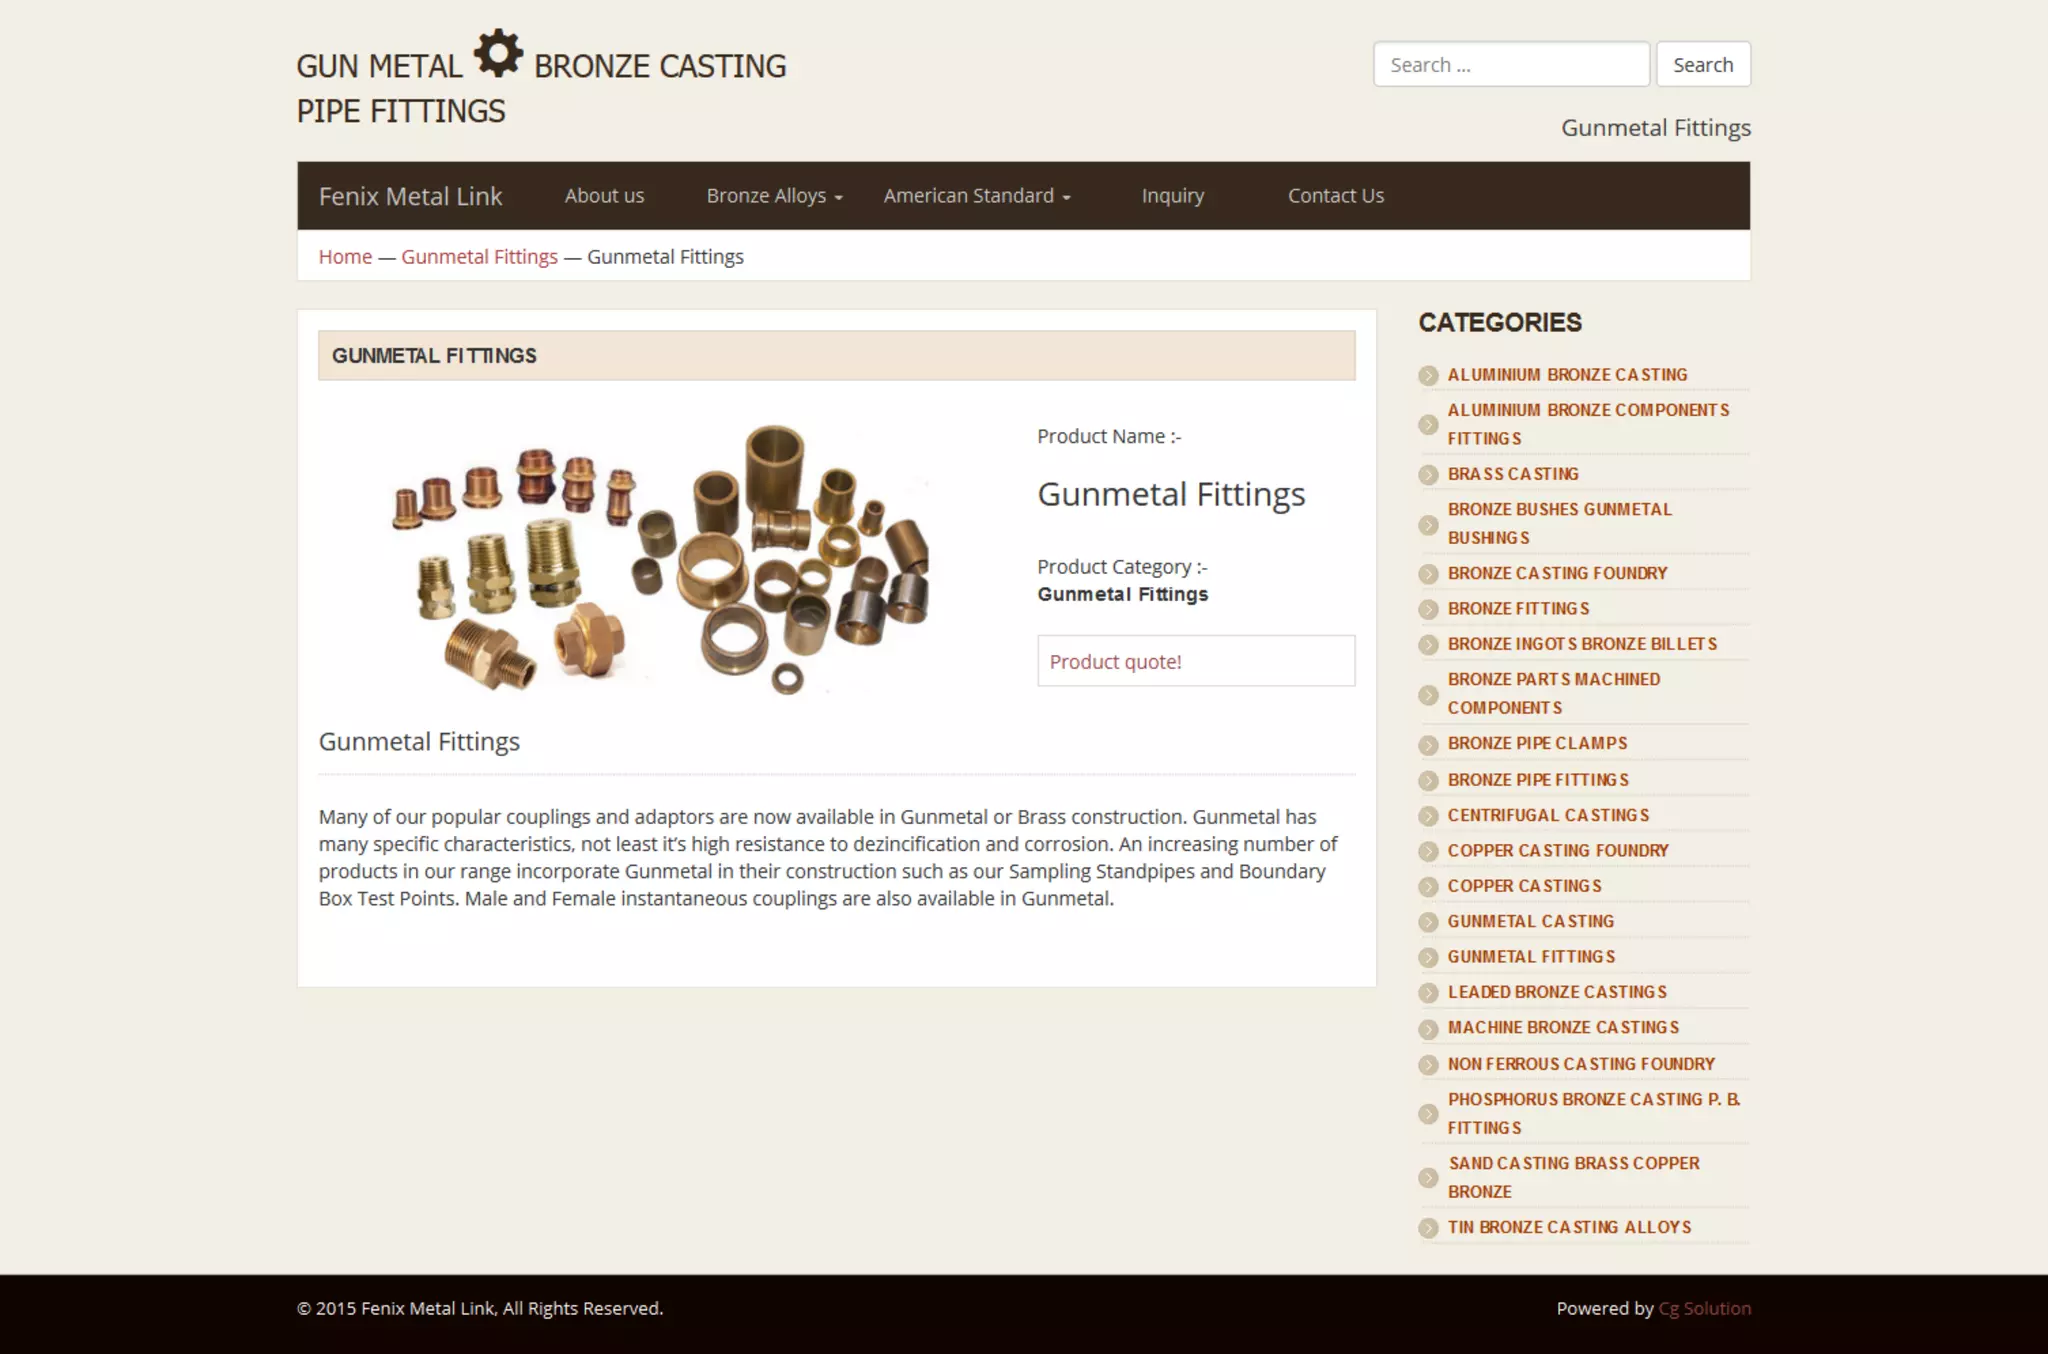
Task: Click the Fenix Metal Link brand
Action: click(410, 196)
